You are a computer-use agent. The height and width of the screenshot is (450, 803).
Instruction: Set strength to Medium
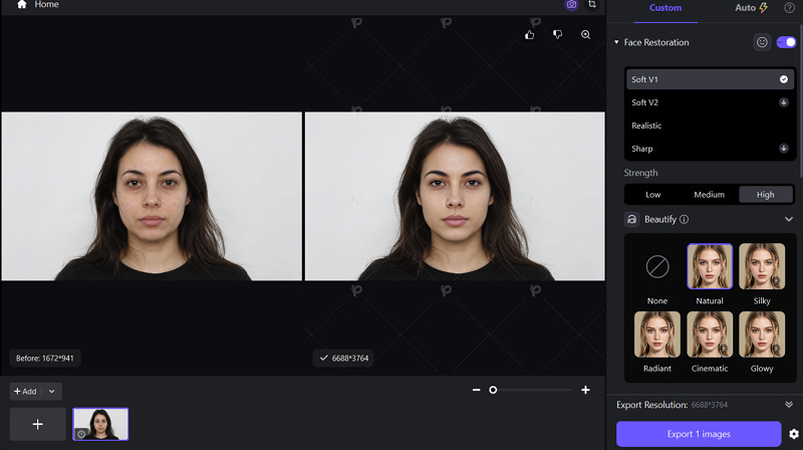709,195
